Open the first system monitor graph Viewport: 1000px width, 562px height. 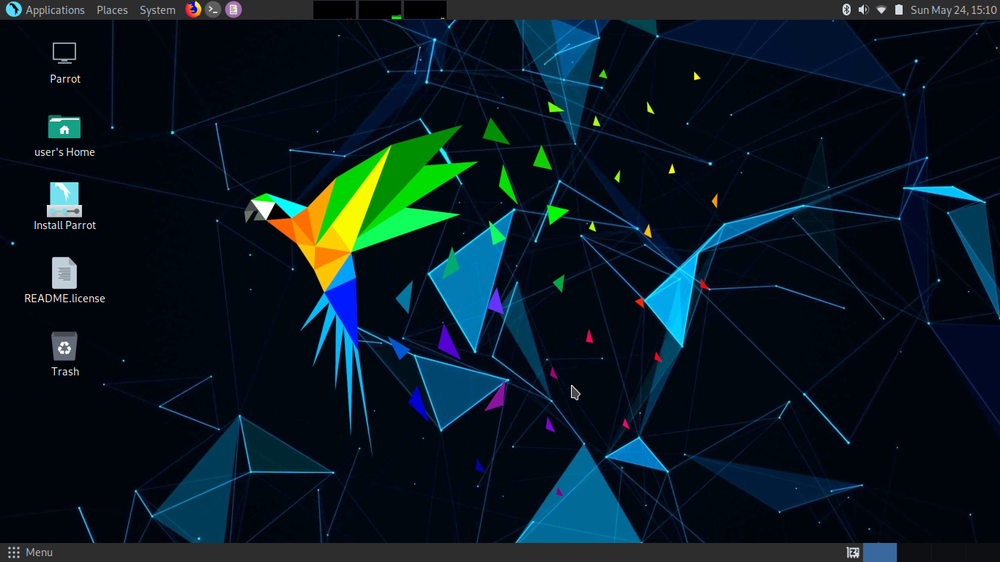pos(334,10)
